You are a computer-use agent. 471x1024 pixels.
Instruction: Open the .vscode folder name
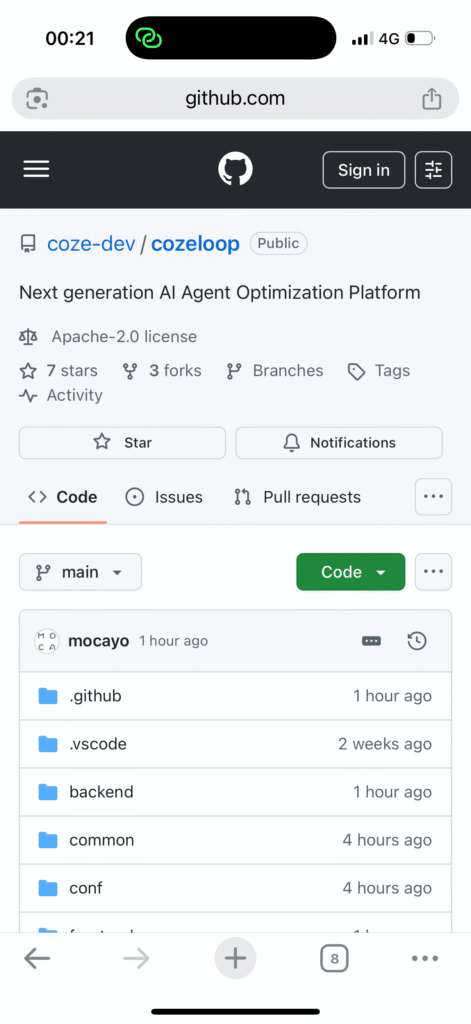[98, 744]
